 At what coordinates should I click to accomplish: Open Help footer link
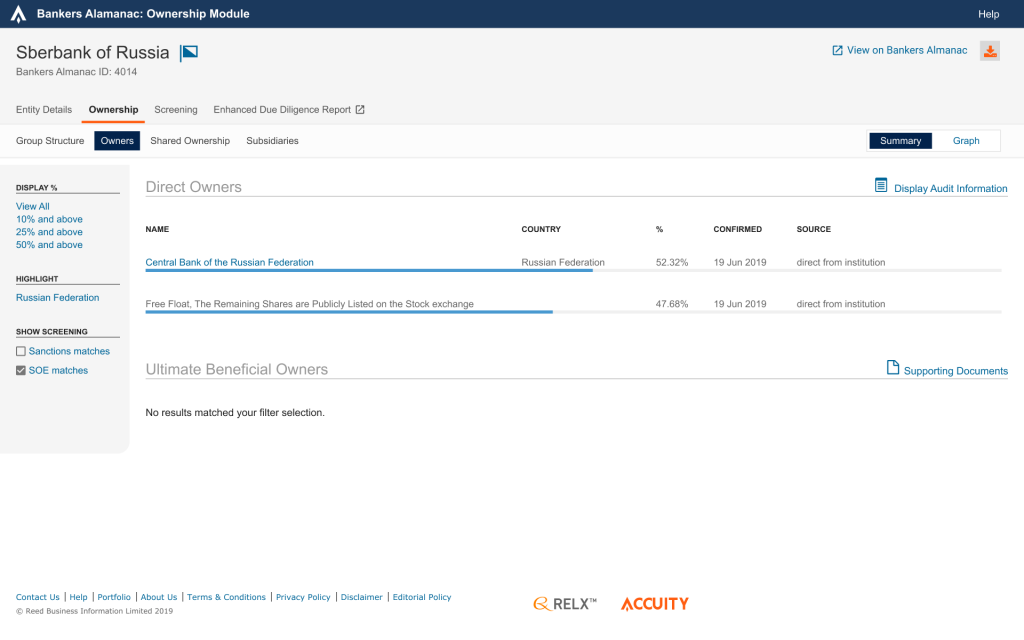[x=78, y=598]
